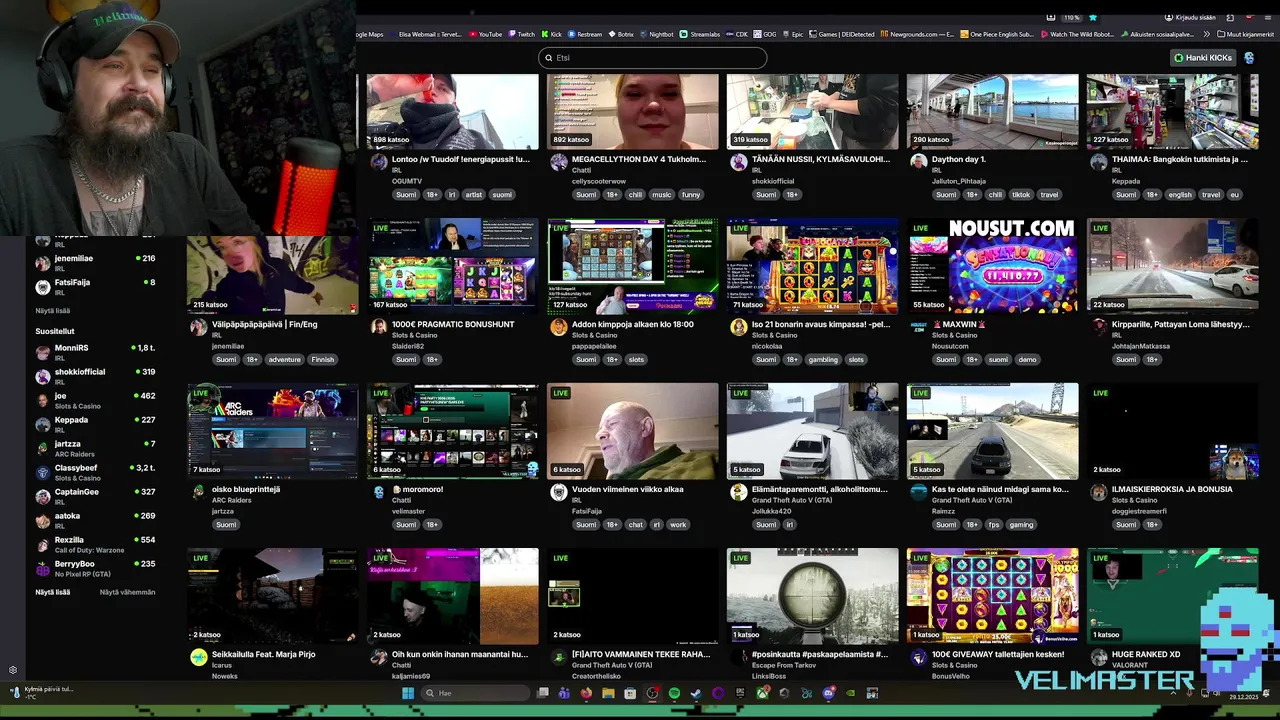This screenshot has height=720, width=1280.
Task: Open CaptainGee channel in the sidebar
Action: click(95, 496)
